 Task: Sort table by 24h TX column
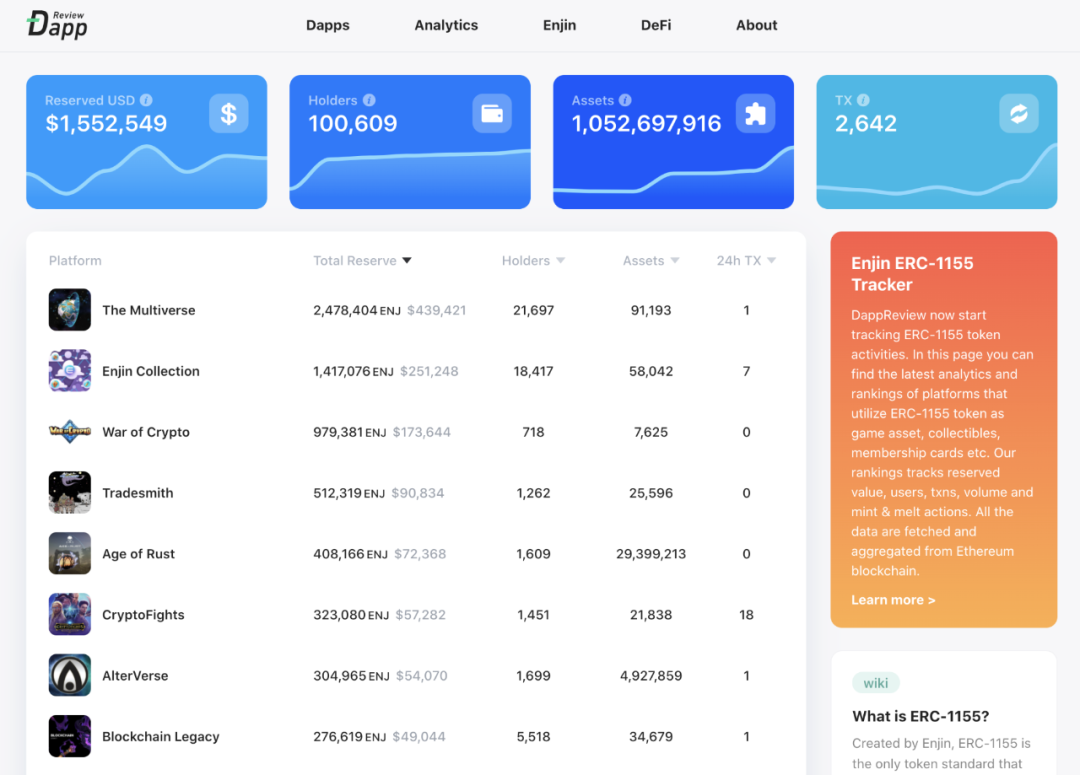click(746, 261)
